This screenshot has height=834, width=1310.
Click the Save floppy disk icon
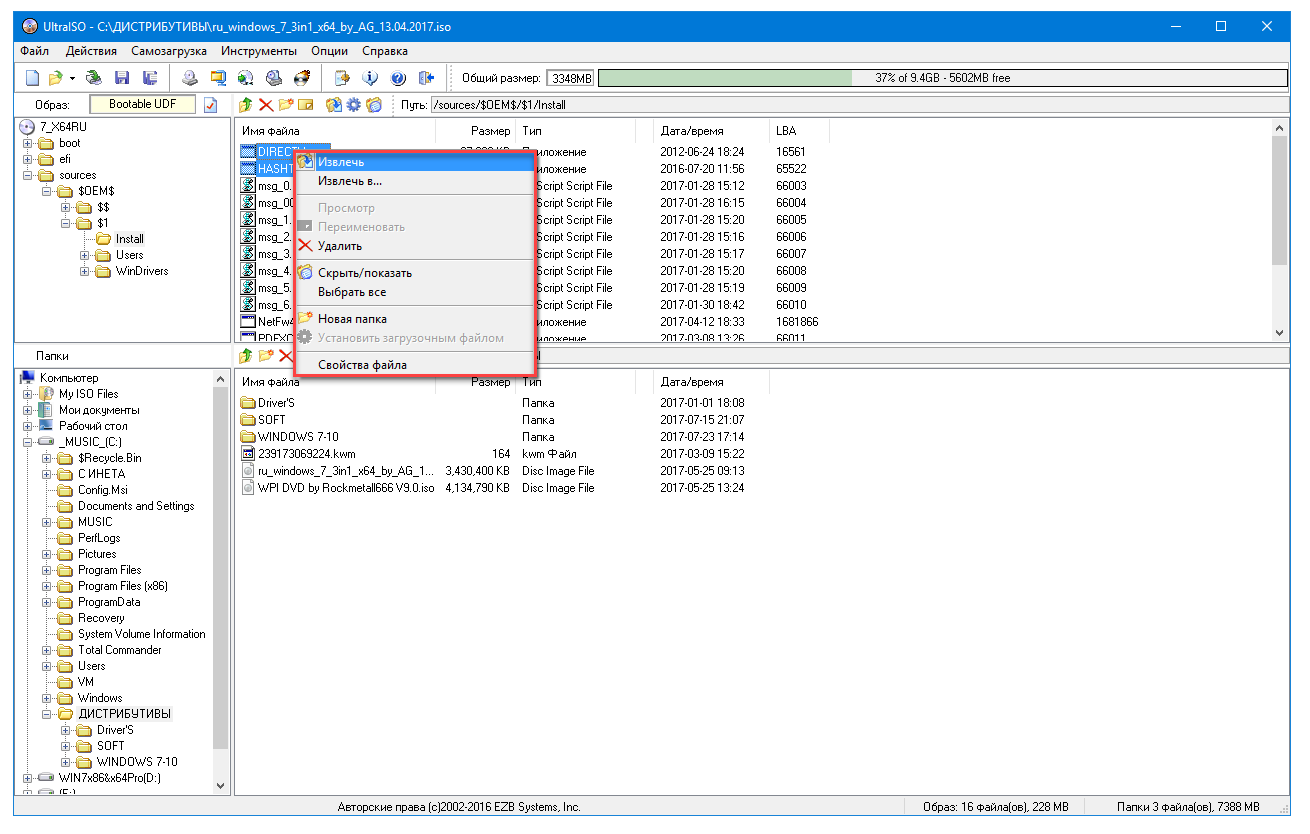tap(122, 78)
